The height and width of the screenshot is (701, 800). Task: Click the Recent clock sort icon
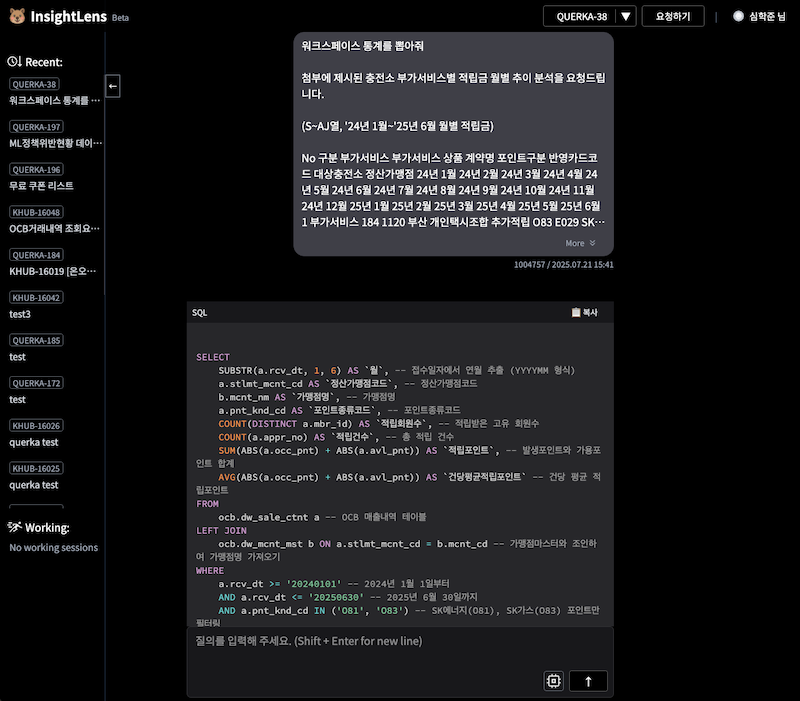point(14,62)
